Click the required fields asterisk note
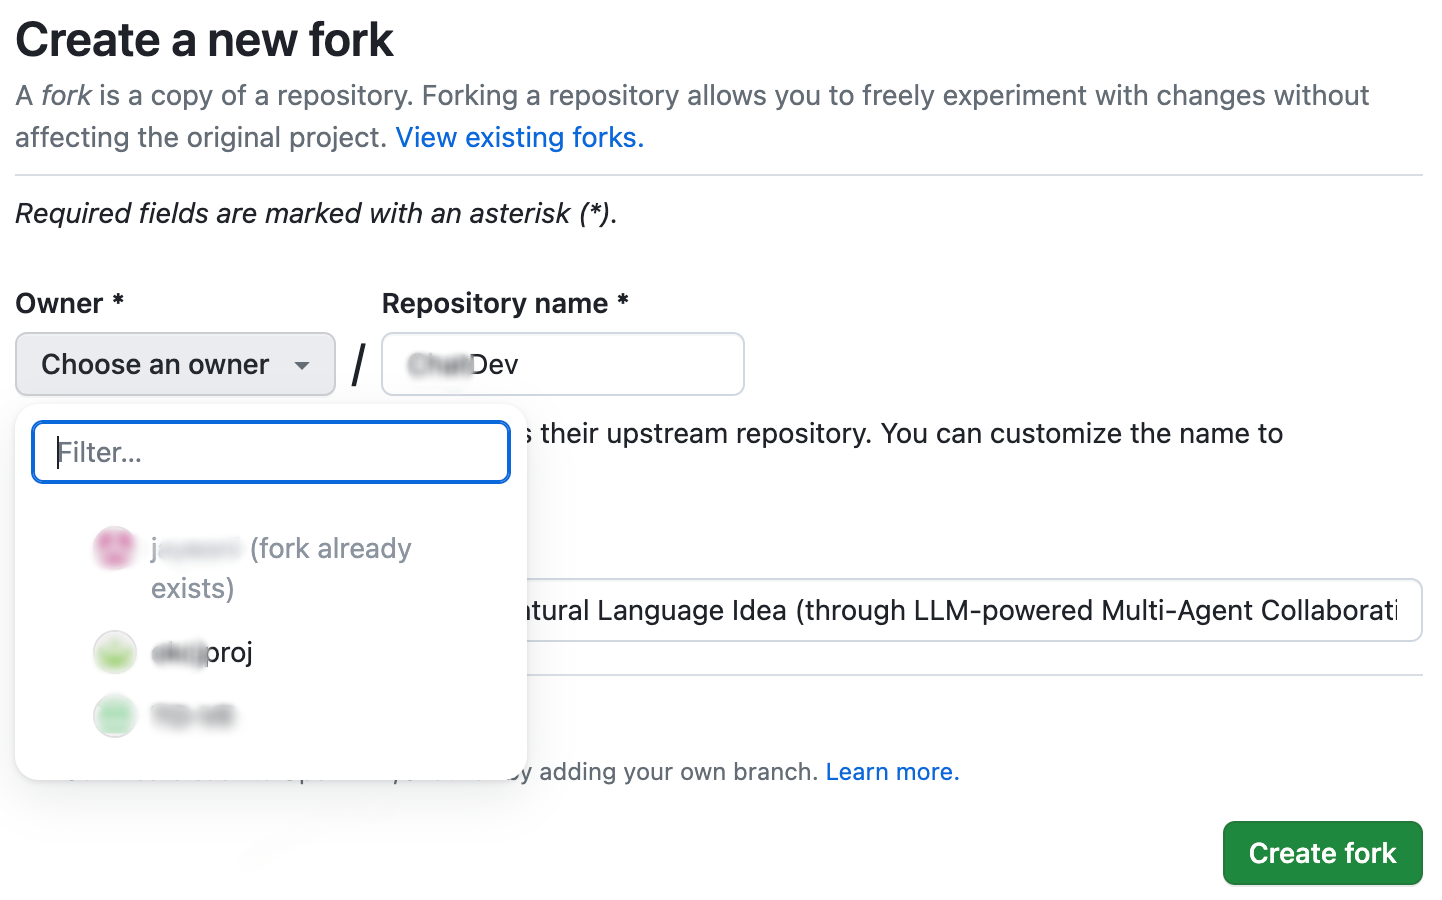The height and width of the screenshot is (900, 1442). 316,213
